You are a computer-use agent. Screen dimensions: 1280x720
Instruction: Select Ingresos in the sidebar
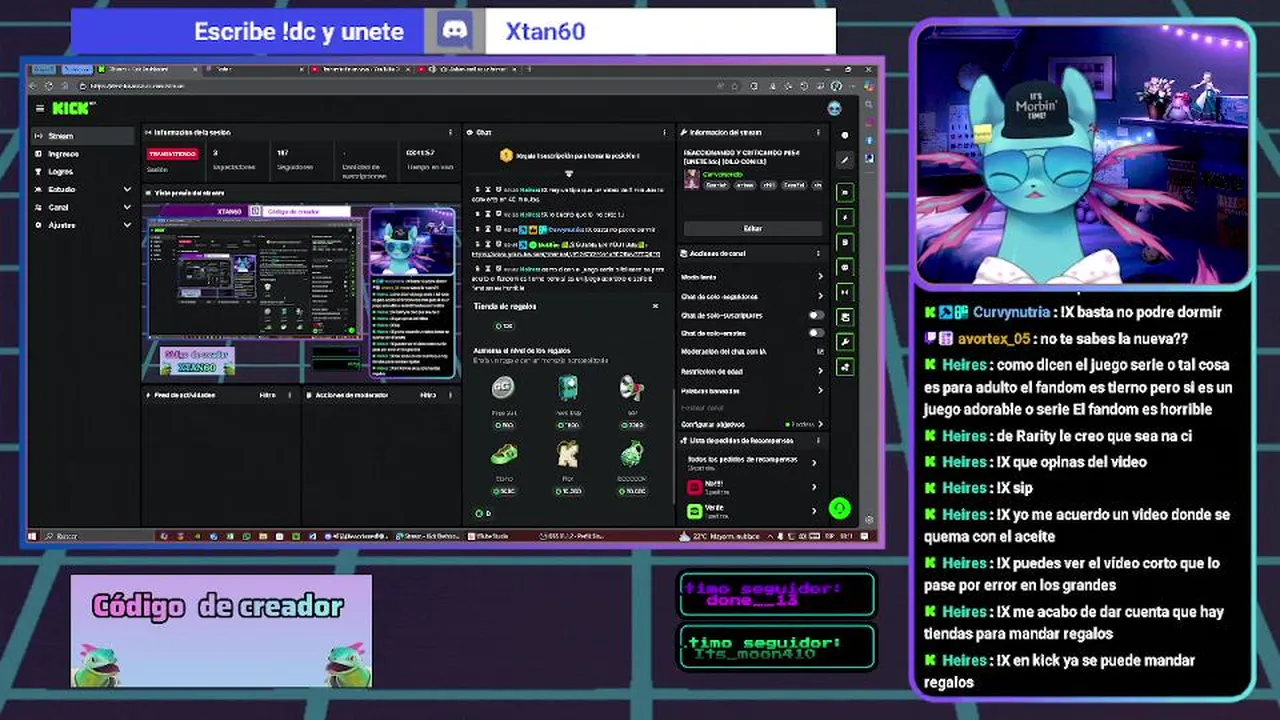point(82,154)
